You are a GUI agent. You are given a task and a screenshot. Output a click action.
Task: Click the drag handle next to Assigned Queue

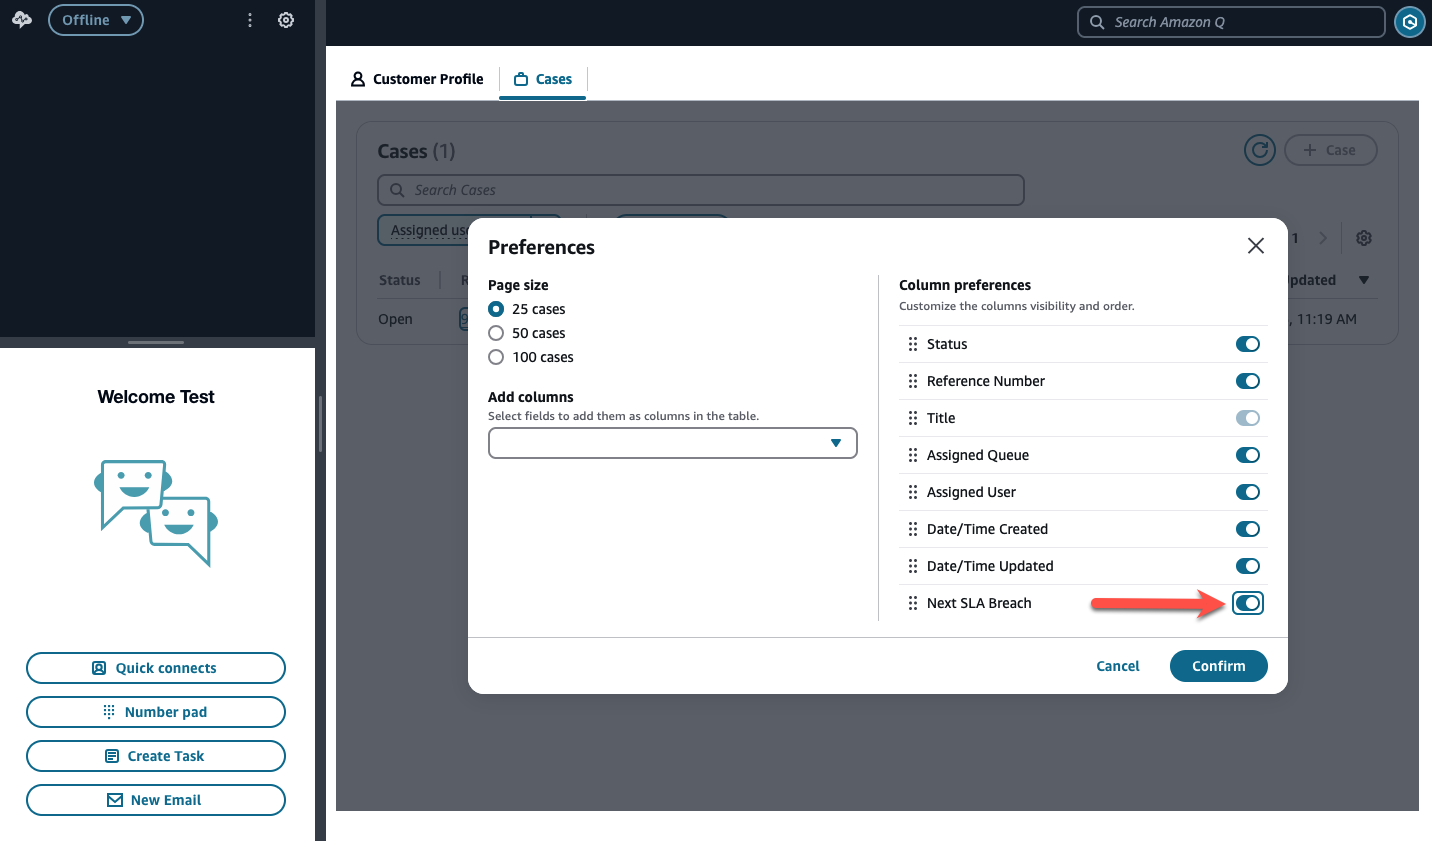point(912,455)
